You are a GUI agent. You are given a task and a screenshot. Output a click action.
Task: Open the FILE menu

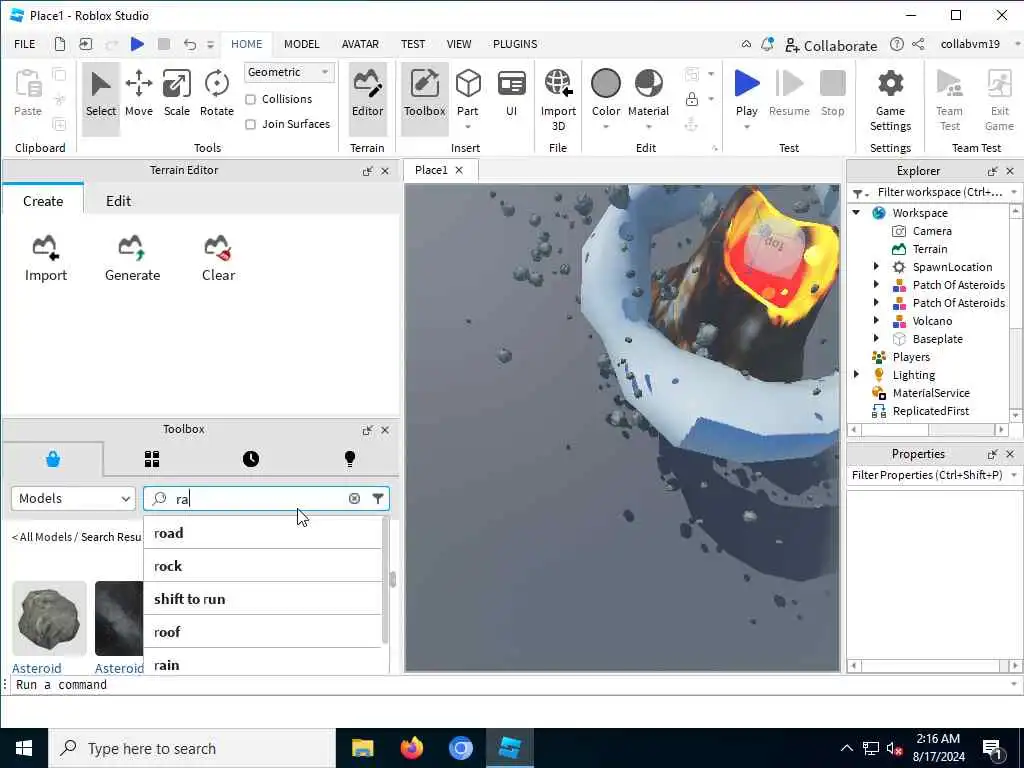click(25, 44)
